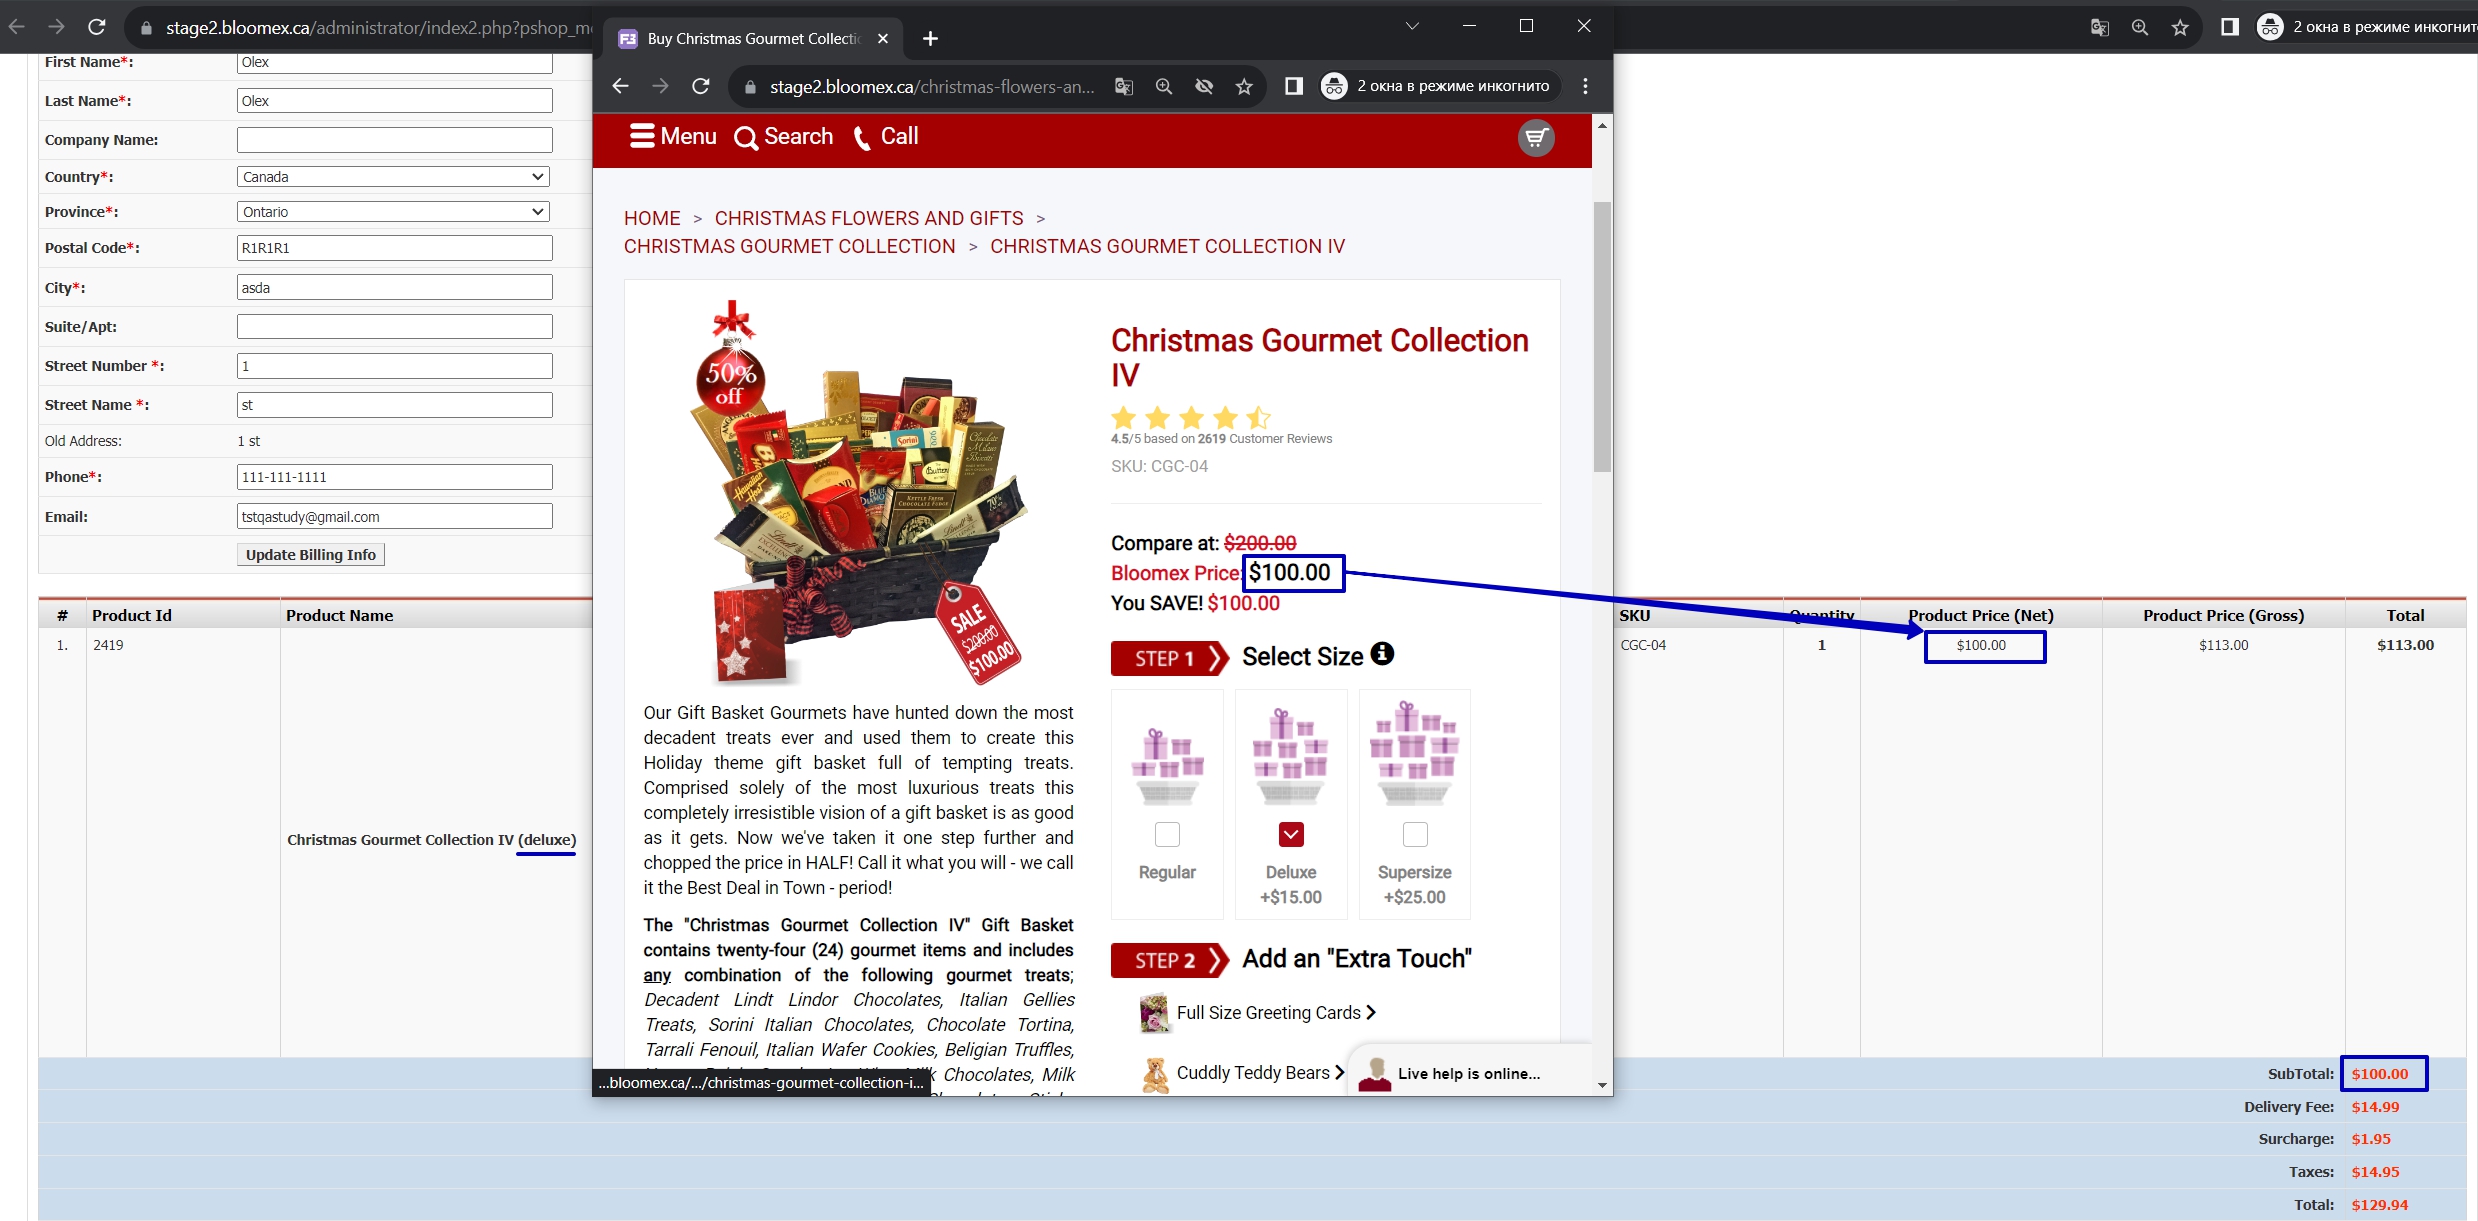Click the First Name input field
Screen dimensions: 2478x1221
pos(394,62)
